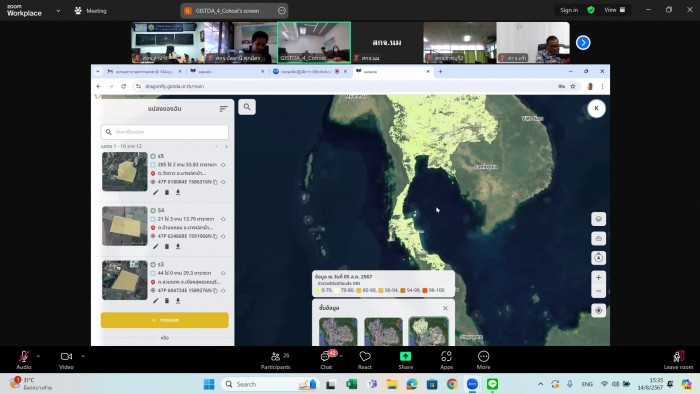Click the yellow add plot button
The height and width of the screenshot is (394, 700).
(165, 320)
